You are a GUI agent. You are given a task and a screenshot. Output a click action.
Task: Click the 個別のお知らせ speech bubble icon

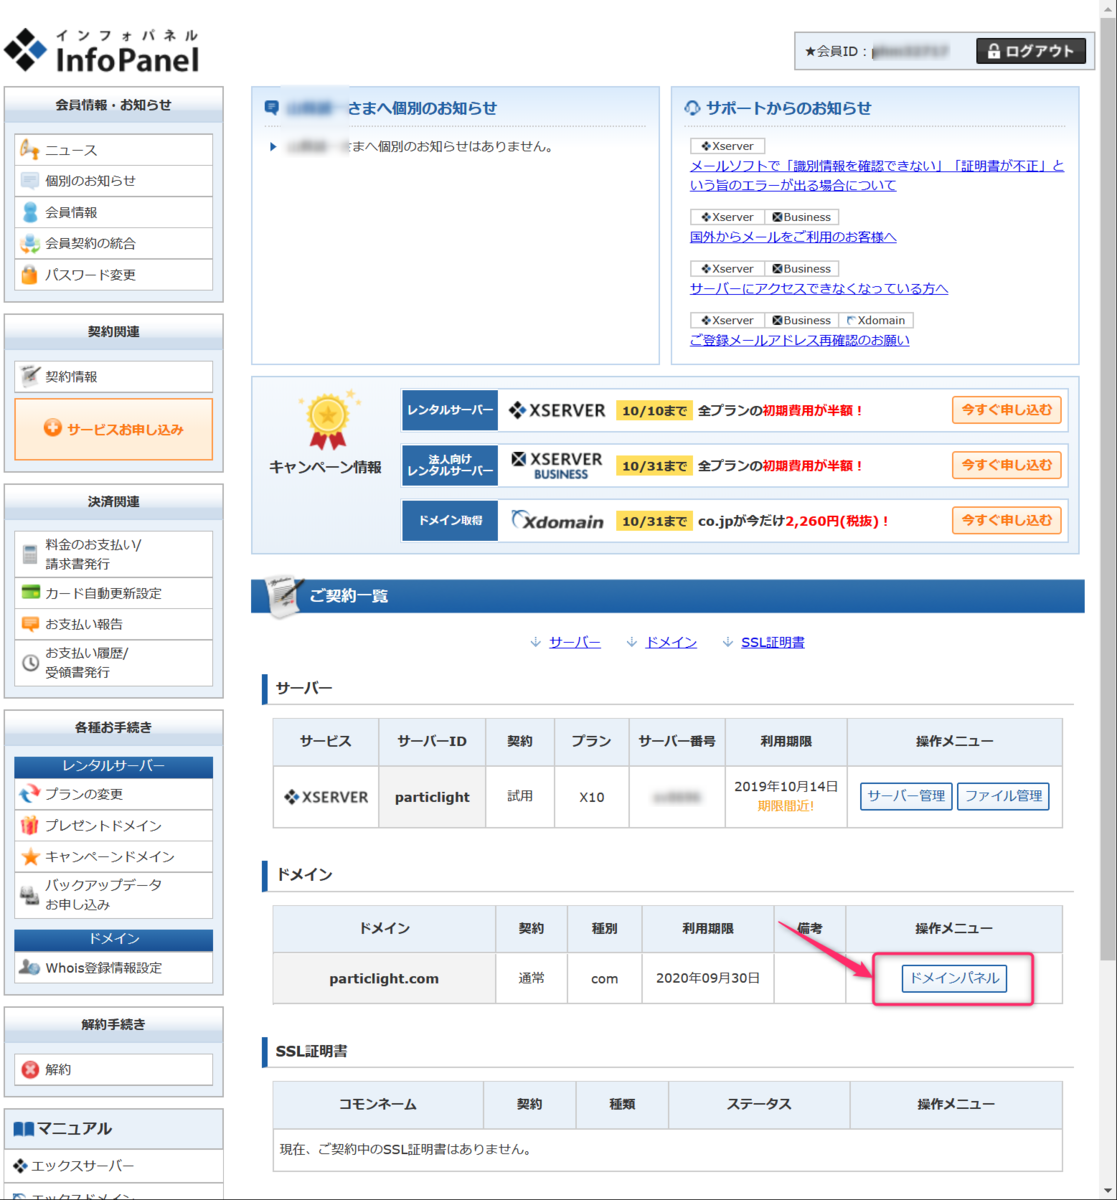[30, 181]
